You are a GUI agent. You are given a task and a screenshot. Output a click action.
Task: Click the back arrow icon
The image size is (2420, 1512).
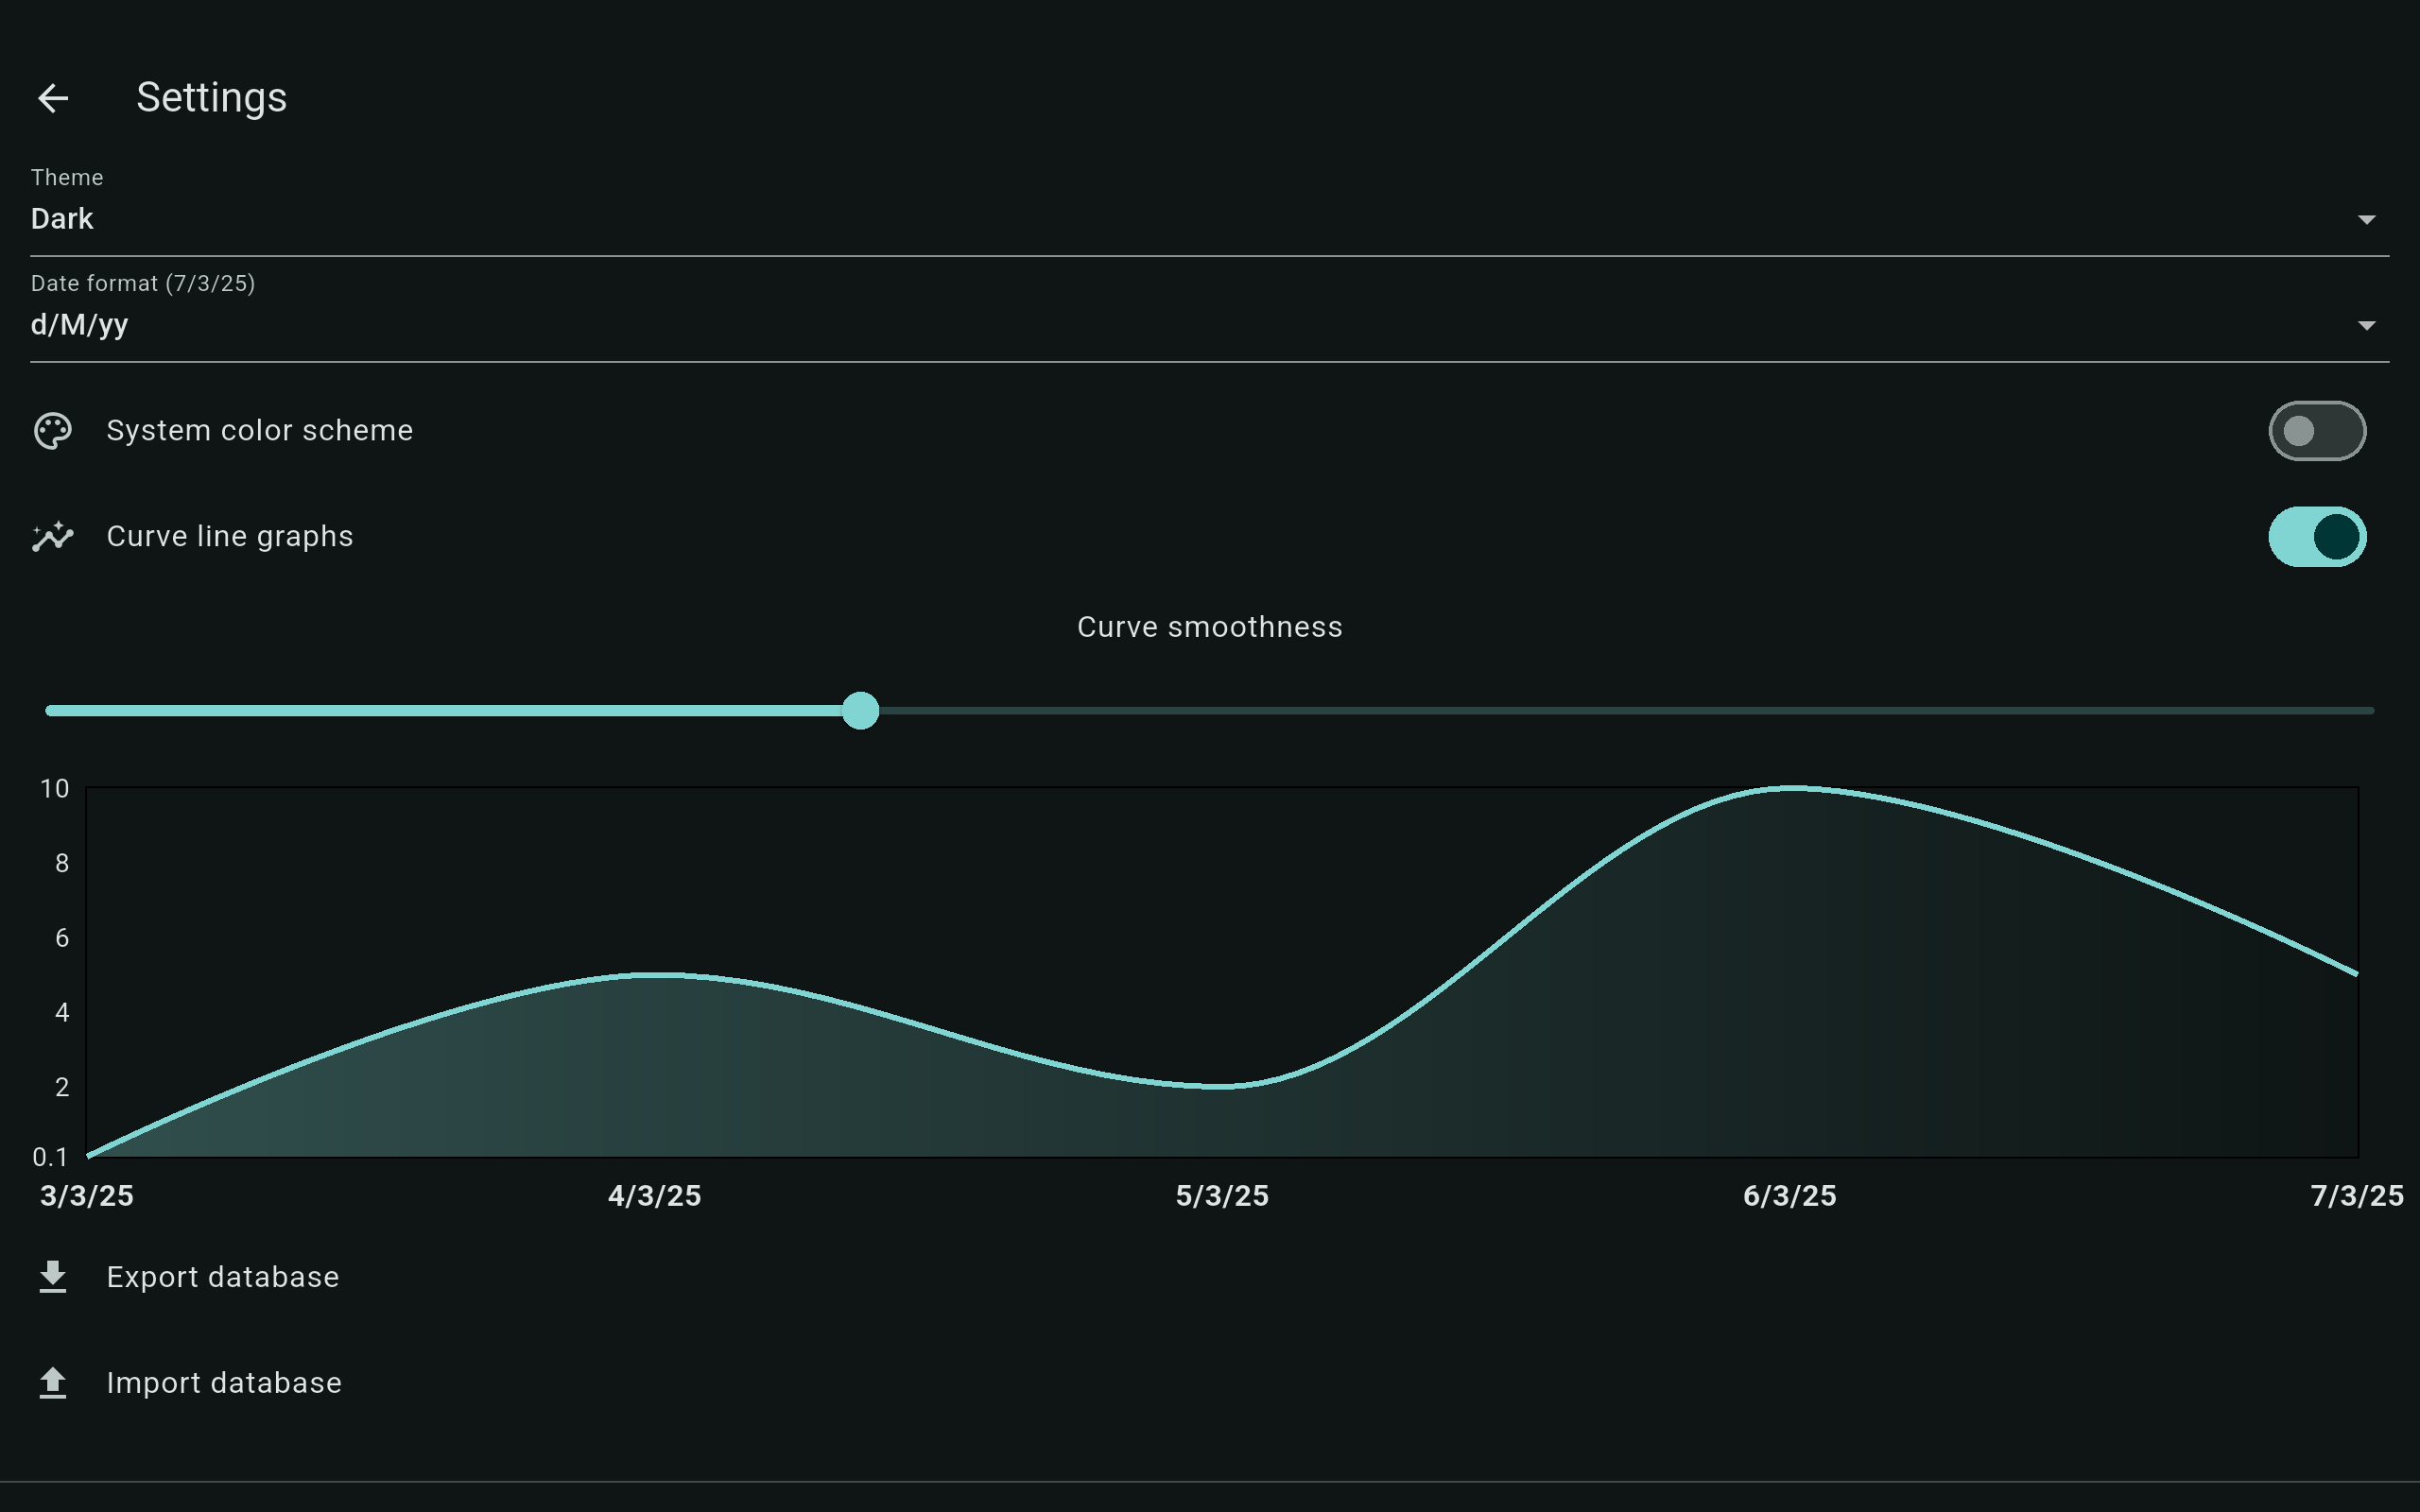tap(53, 98)
